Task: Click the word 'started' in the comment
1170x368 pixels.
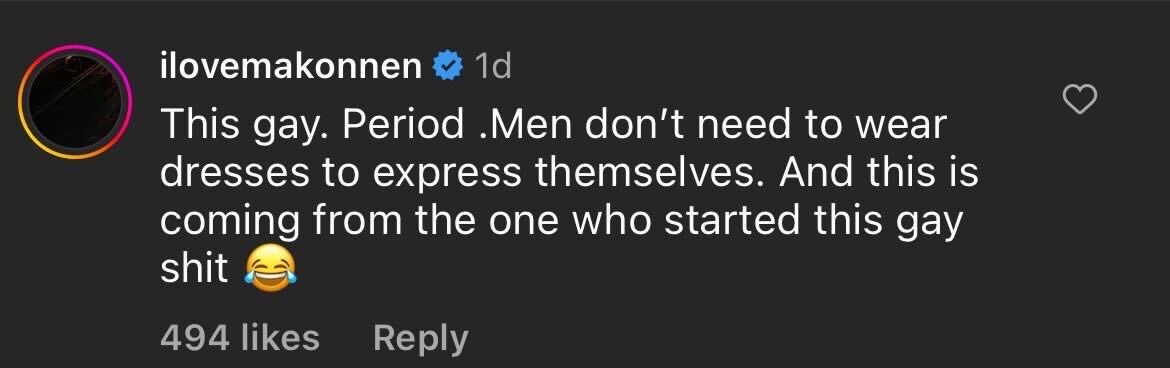Action: pyautogui.click(x=733, y=221)
